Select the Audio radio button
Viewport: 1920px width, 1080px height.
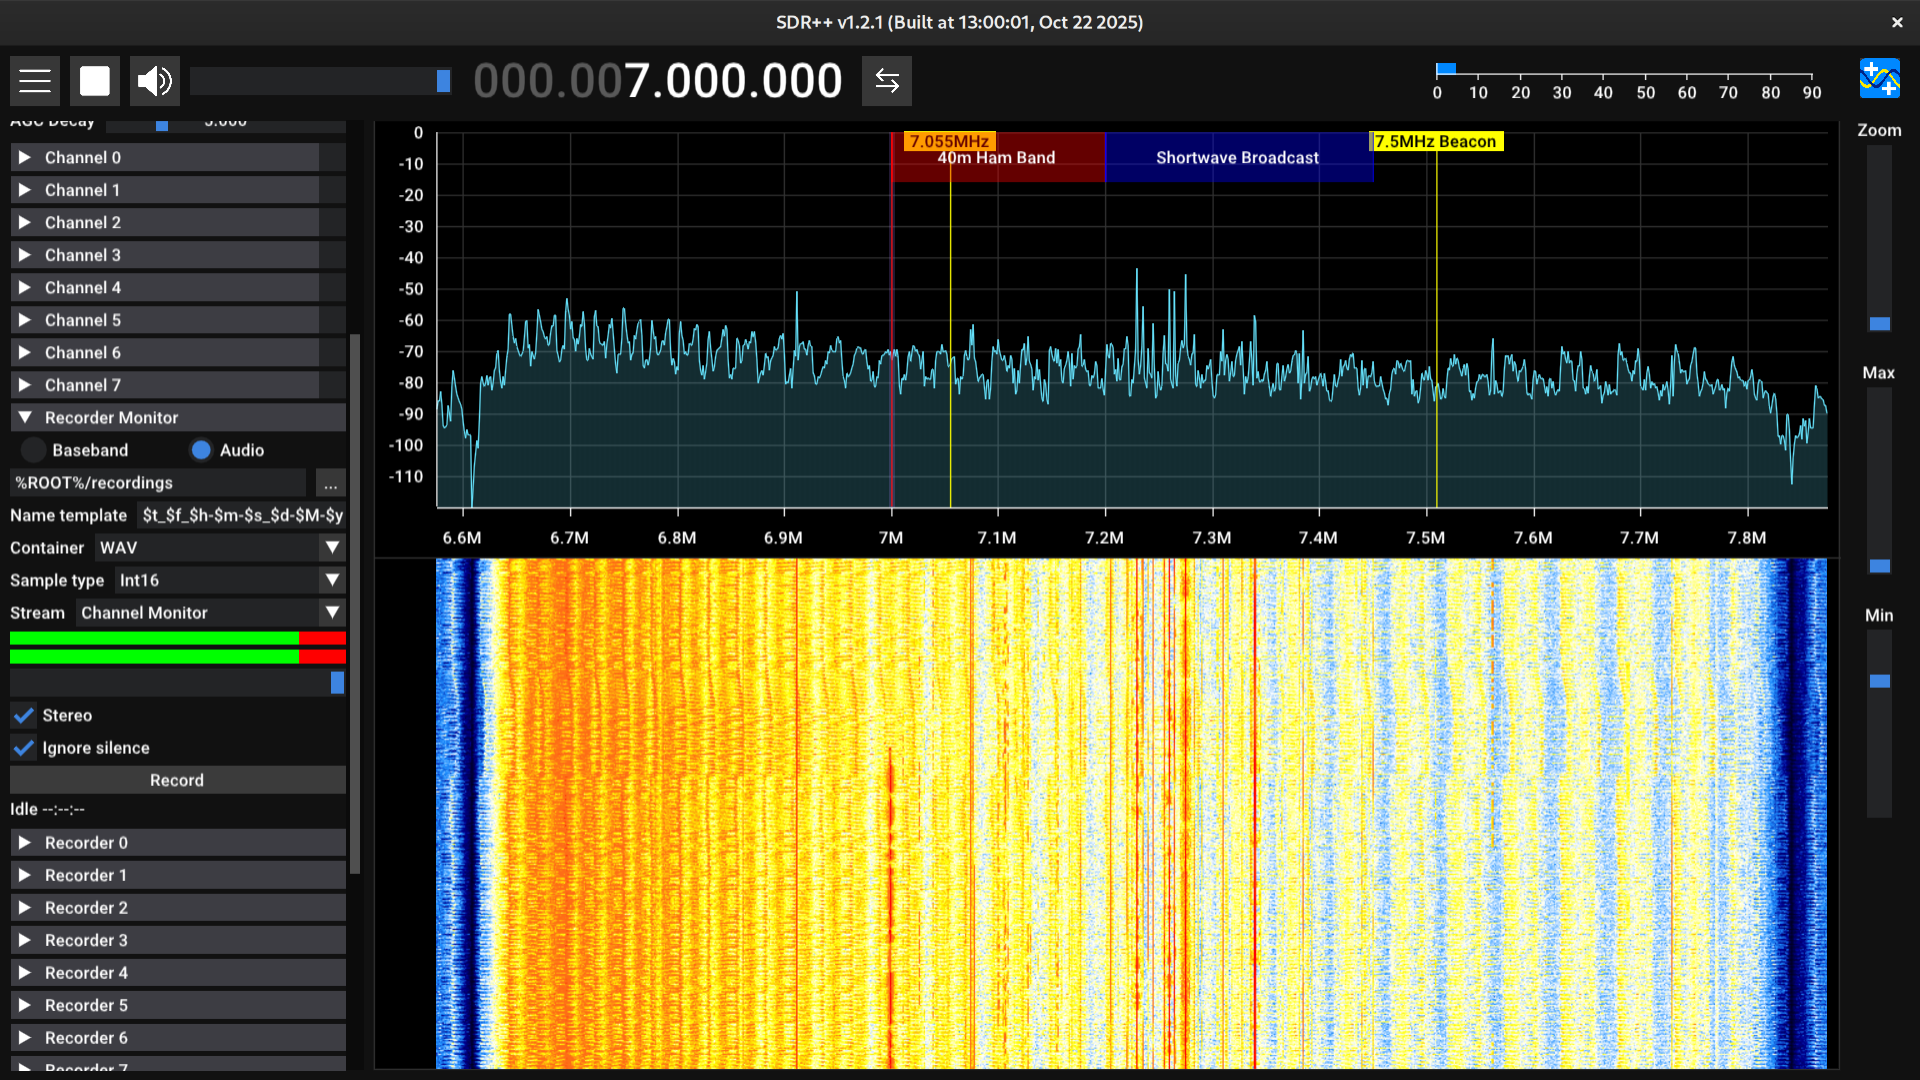pos(201,451)
